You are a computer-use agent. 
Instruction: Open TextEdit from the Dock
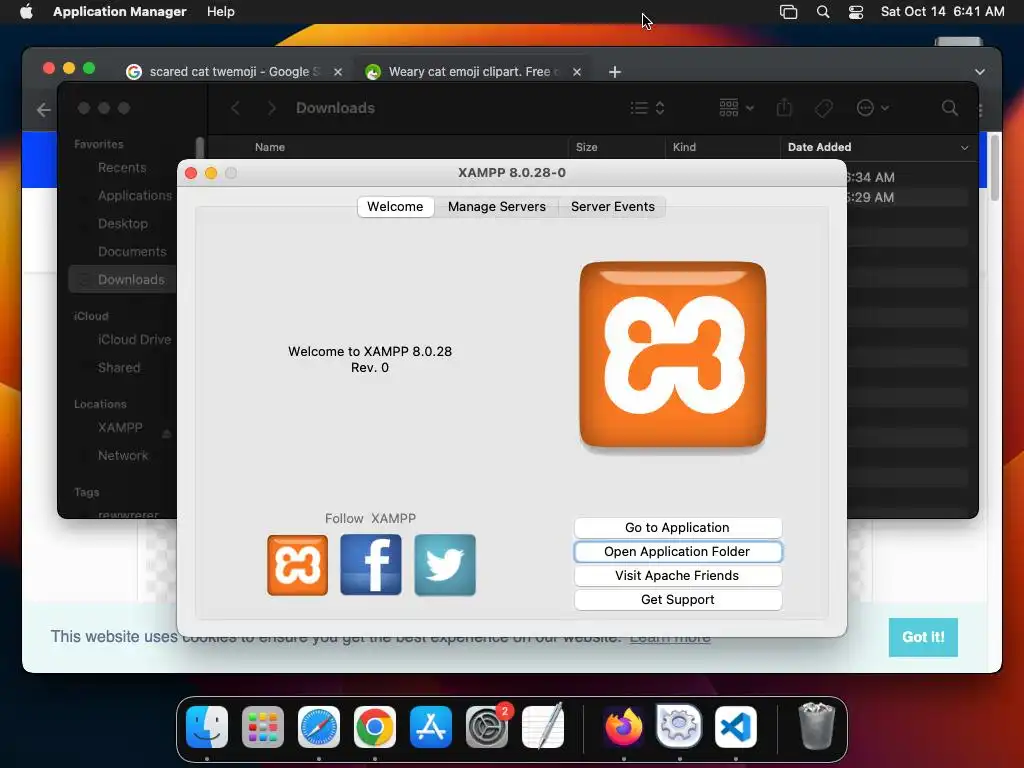coord(543,727)
